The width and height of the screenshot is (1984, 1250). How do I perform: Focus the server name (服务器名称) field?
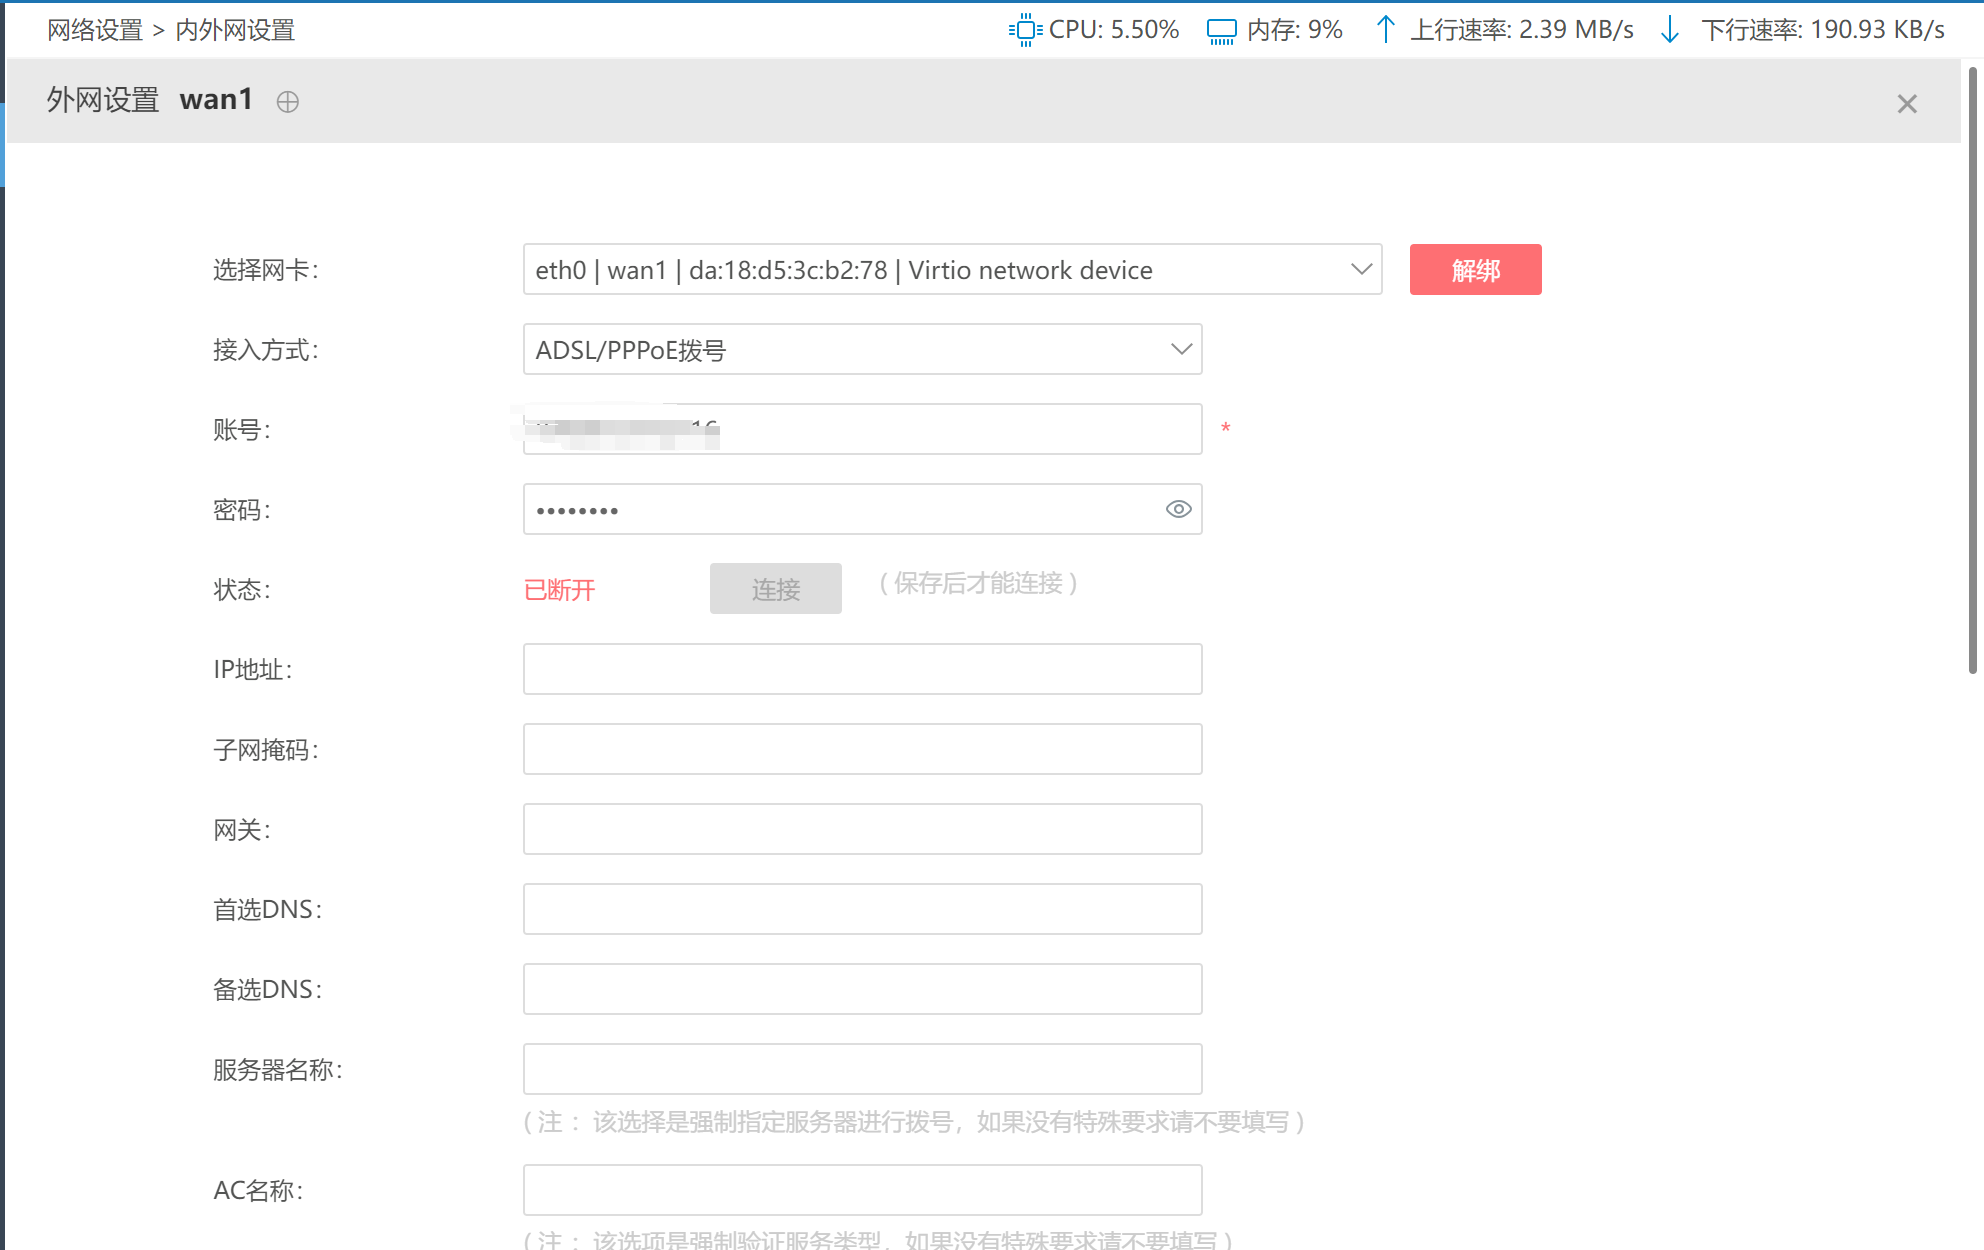point(861,1069)
